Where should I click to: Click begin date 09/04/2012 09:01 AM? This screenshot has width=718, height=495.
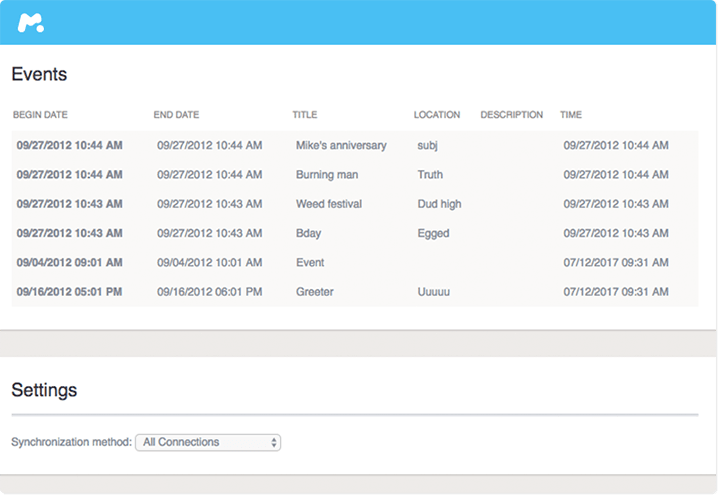pos(70,263)
